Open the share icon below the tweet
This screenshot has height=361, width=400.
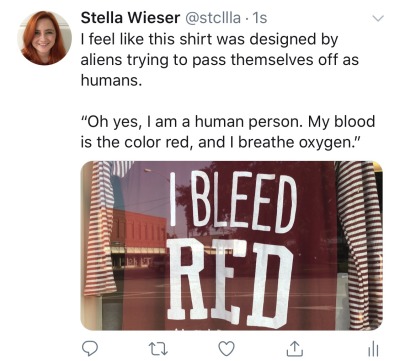(x=295, y=348)
